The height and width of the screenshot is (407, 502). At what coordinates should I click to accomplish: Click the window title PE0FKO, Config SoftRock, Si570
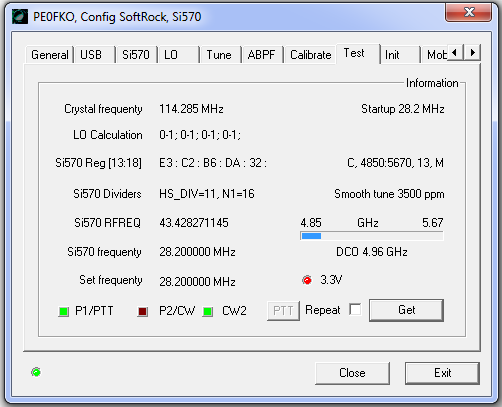click(x=117, y=17)
